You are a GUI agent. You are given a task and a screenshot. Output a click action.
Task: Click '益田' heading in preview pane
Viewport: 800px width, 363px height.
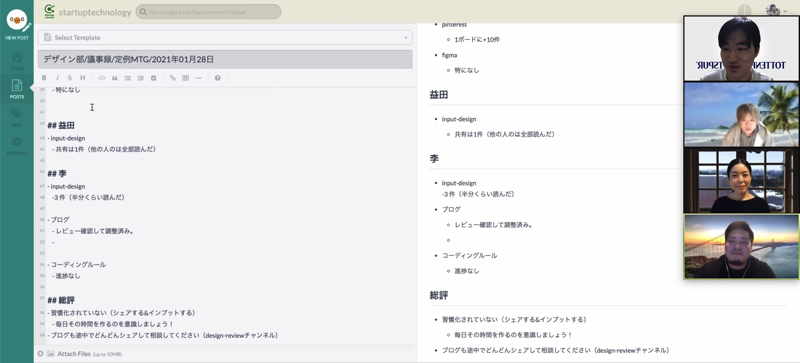point(439,94)
